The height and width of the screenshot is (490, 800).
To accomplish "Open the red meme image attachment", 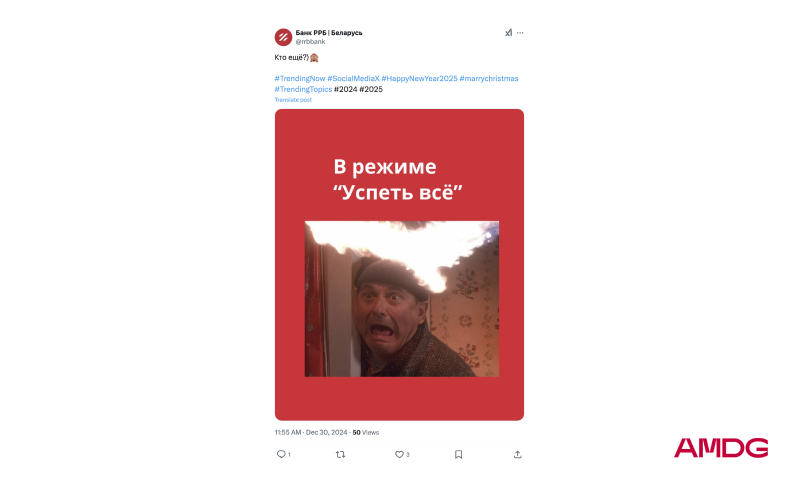I will [399, 265].
